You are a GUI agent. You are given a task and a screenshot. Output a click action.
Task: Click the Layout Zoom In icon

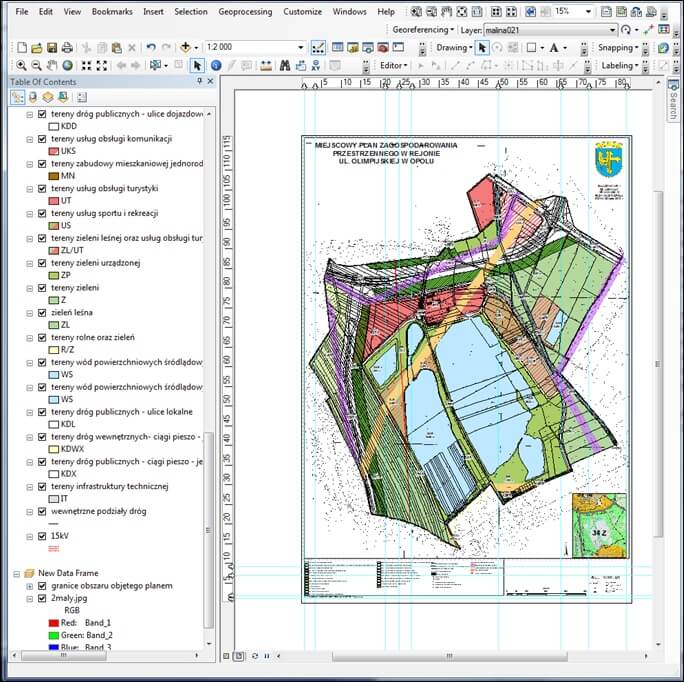pos(416,12)
